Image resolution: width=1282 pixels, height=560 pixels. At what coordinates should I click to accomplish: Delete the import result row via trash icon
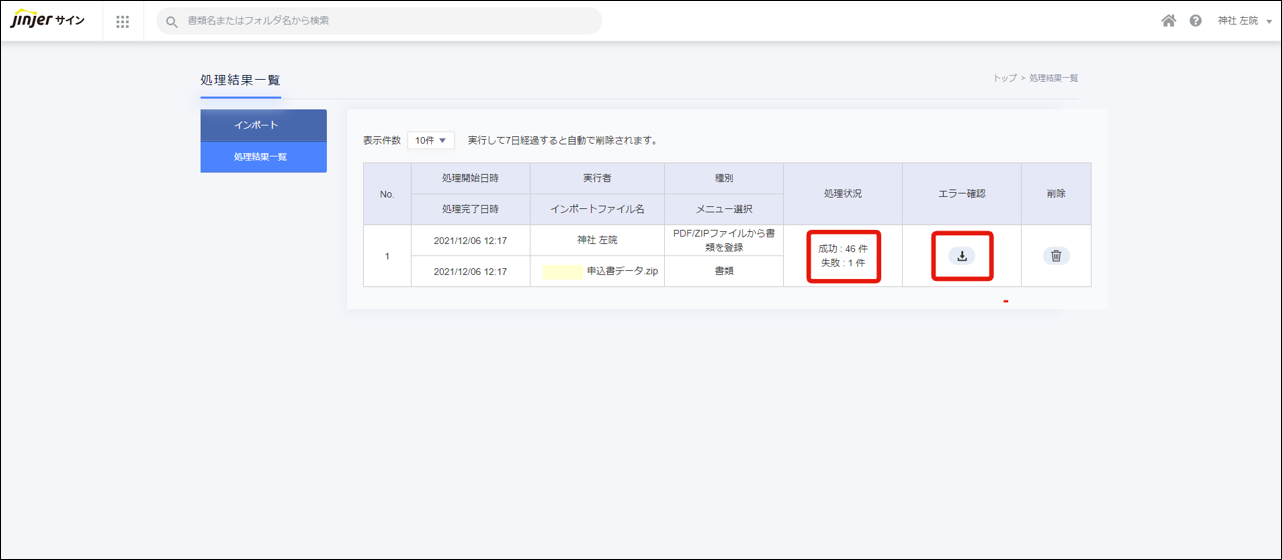(x=1055, y=256)
